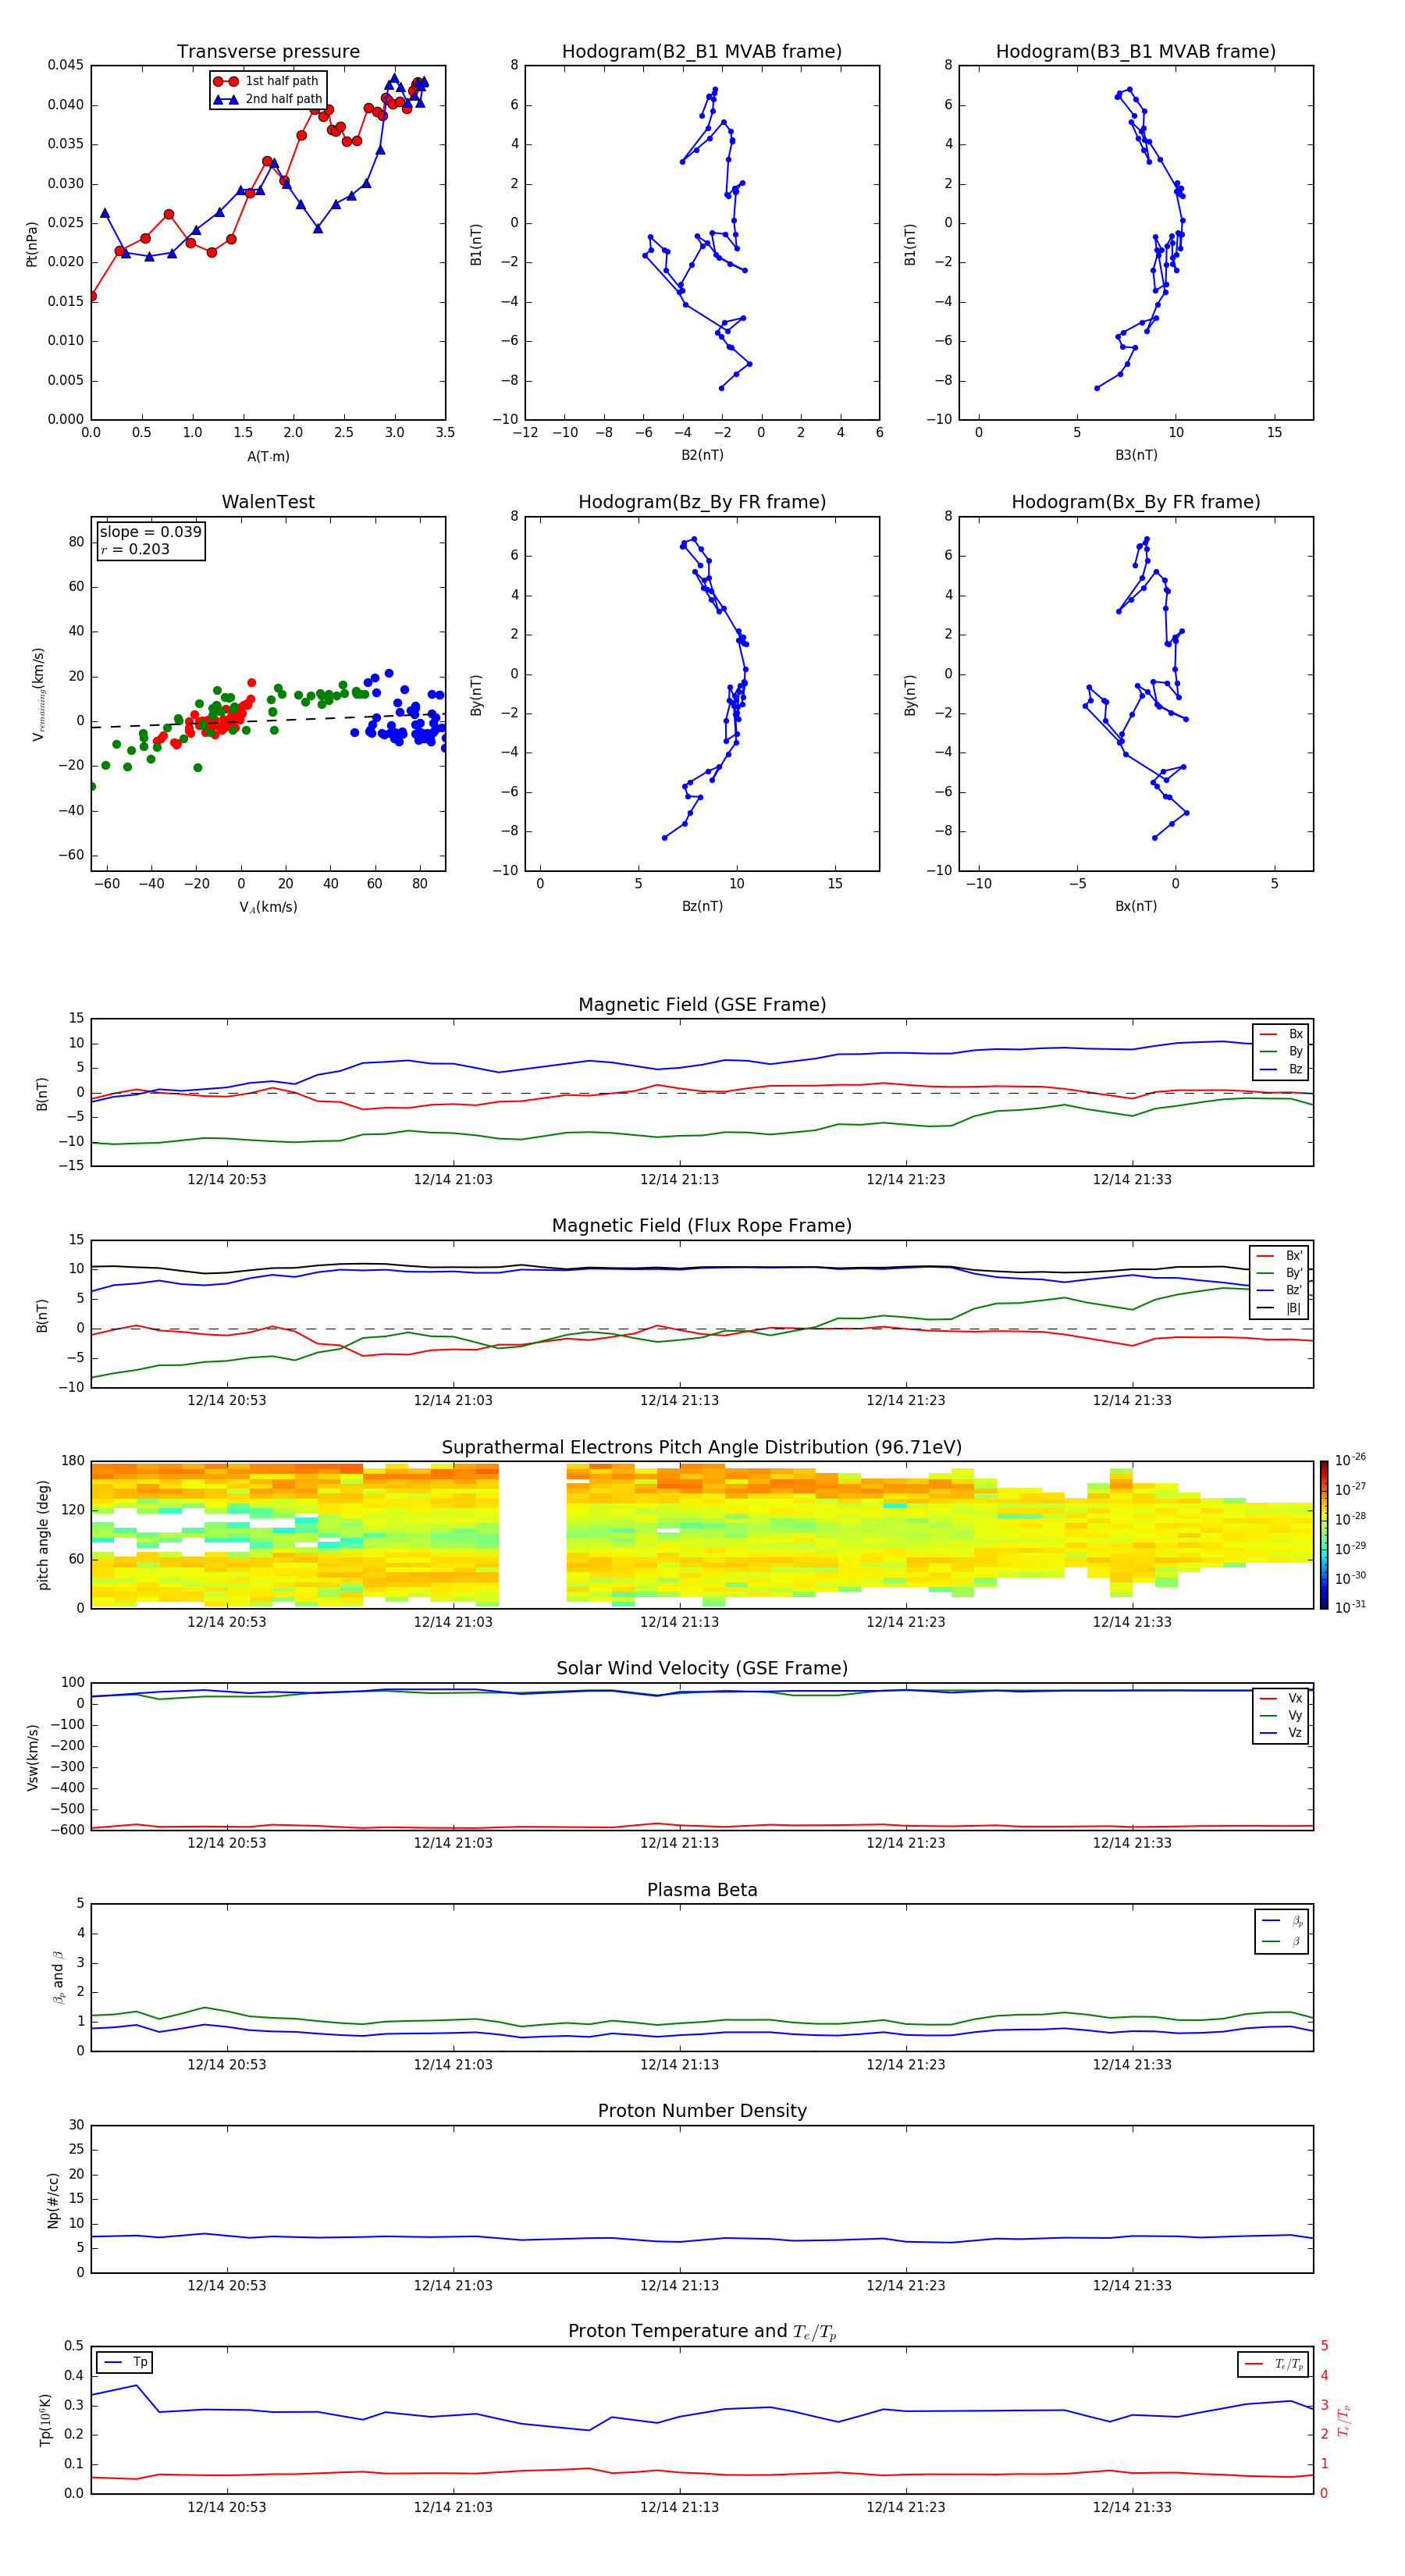Image resolution: width=1405 pixels, height=2576 pixels.
Task: Click the "B2(nT)" x-axis label
Action: click(x=702, y=455)
